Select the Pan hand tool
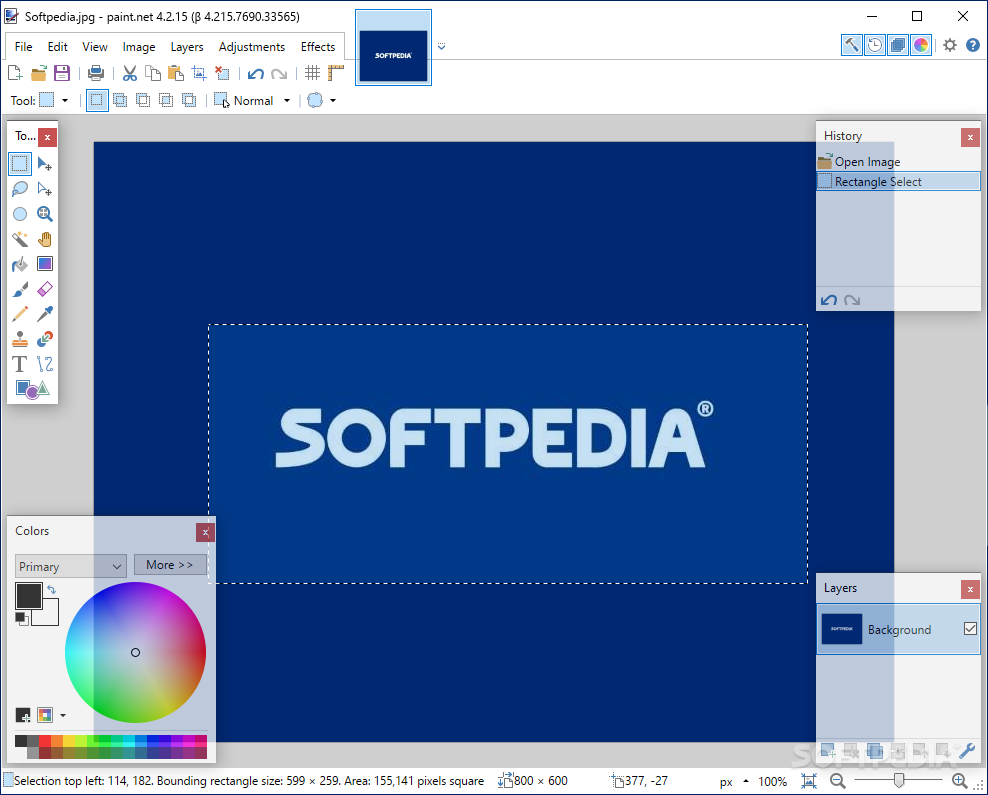The image size is (988, 795). click(44, 239)
